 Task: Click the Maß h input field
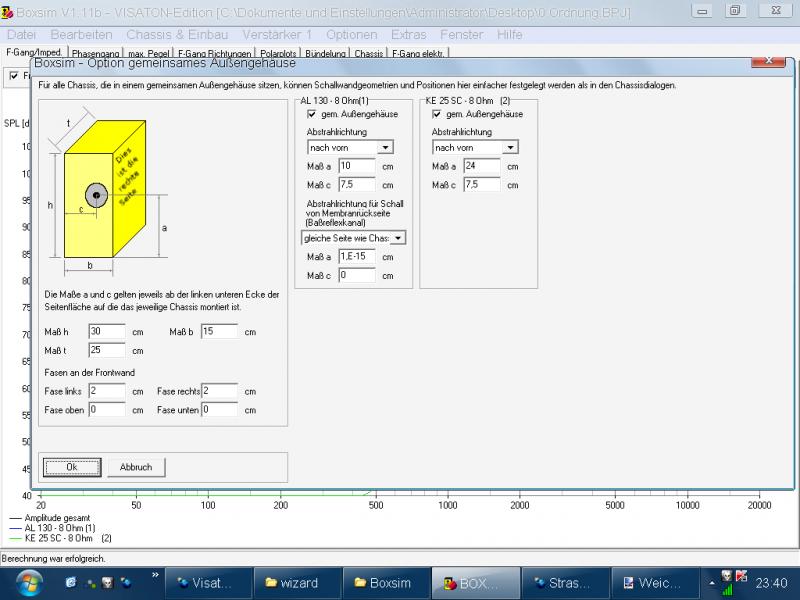(106, 331)
